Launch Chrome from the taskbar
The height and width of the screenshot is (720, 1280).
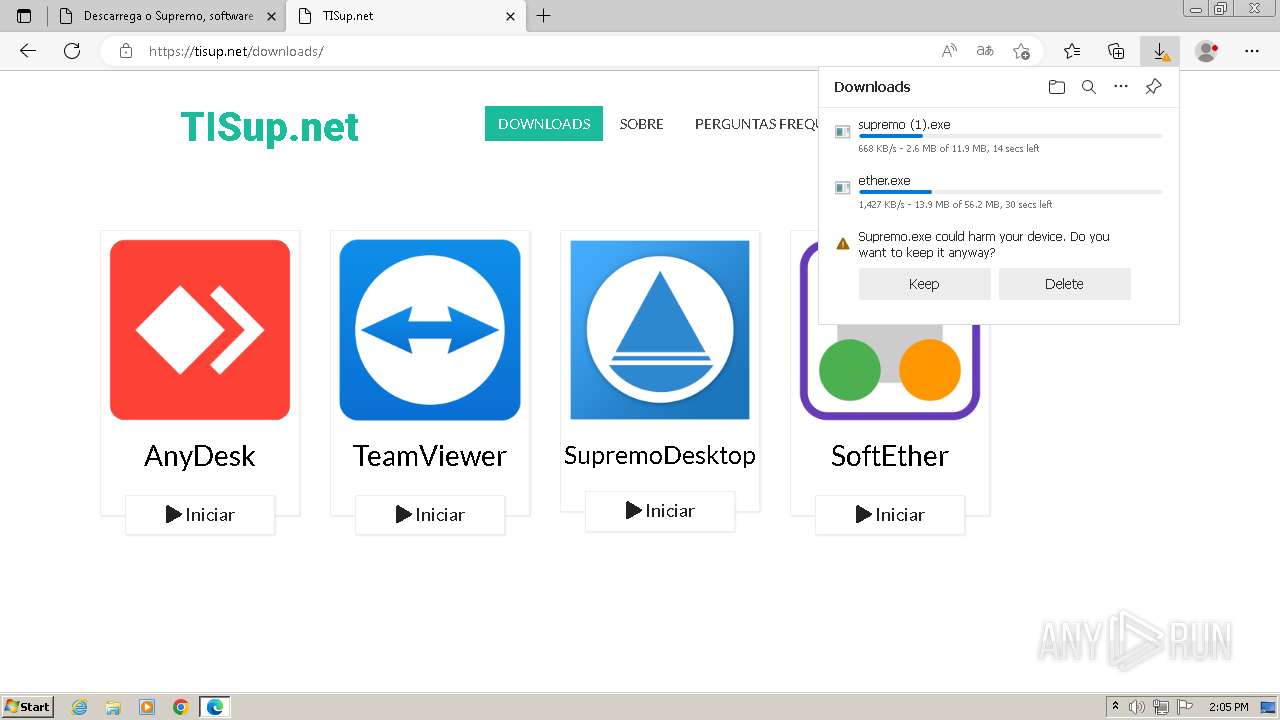[x=181, y=707]
